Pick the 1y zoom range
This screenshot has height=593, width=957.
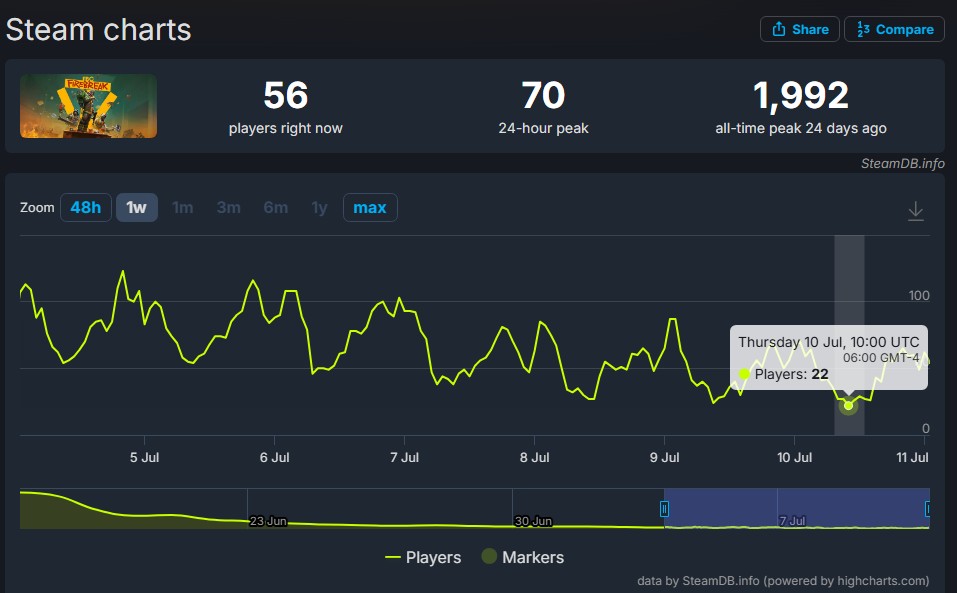pyautogui.click(x=319, y=207)
